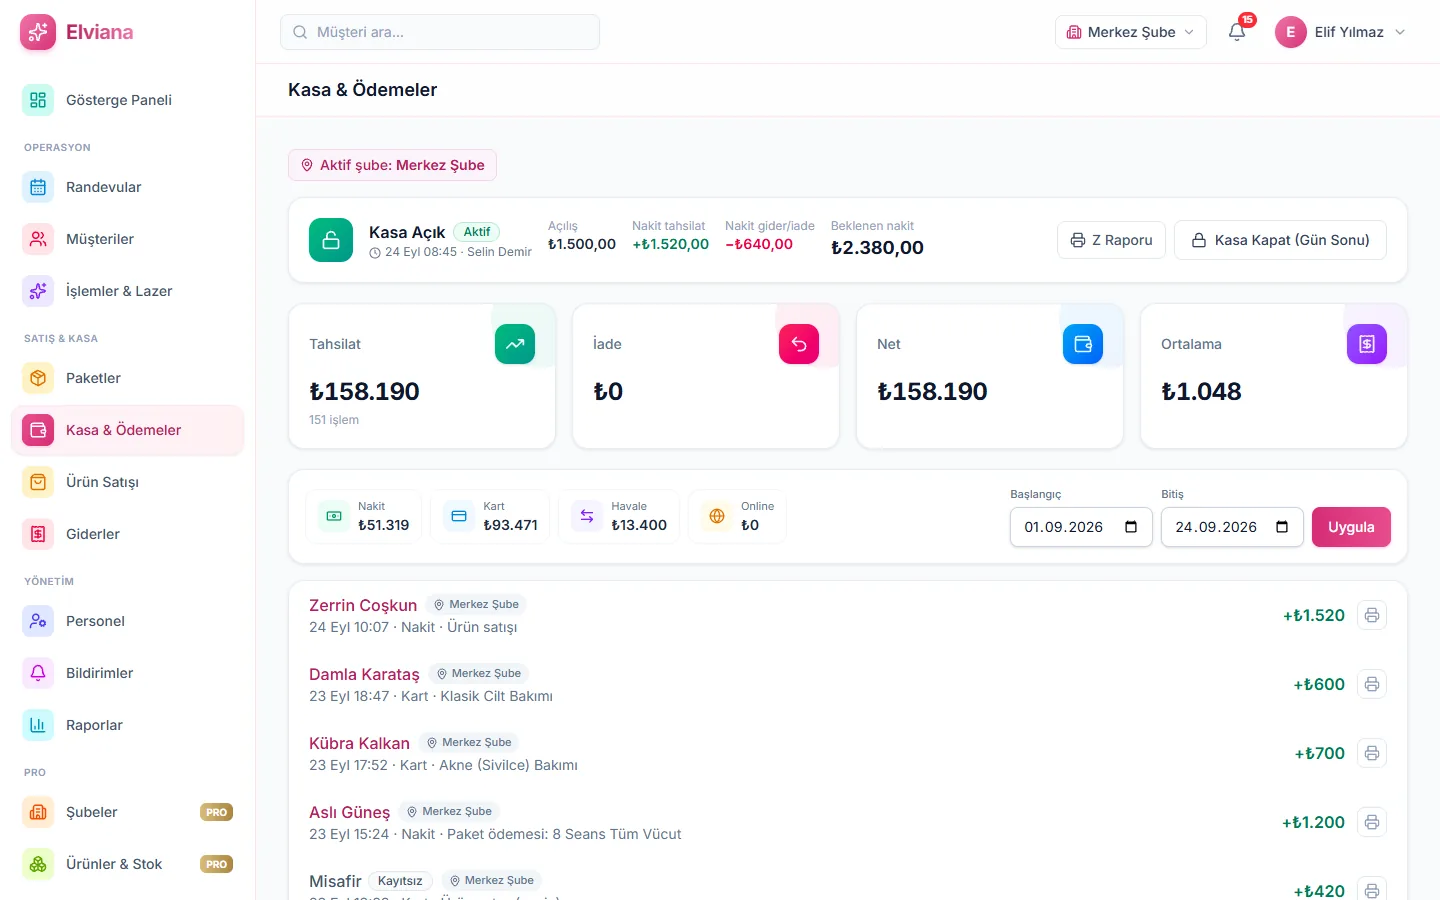
Task: Open İşlemler & Lazer section
Action: tap(128, 291)
